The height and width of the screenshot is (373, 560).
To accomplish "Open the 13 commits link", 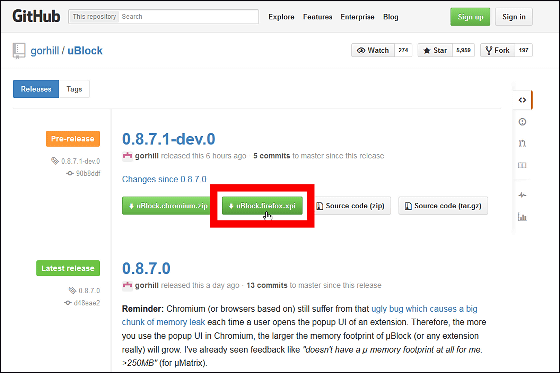I will (x=267, y=285).
